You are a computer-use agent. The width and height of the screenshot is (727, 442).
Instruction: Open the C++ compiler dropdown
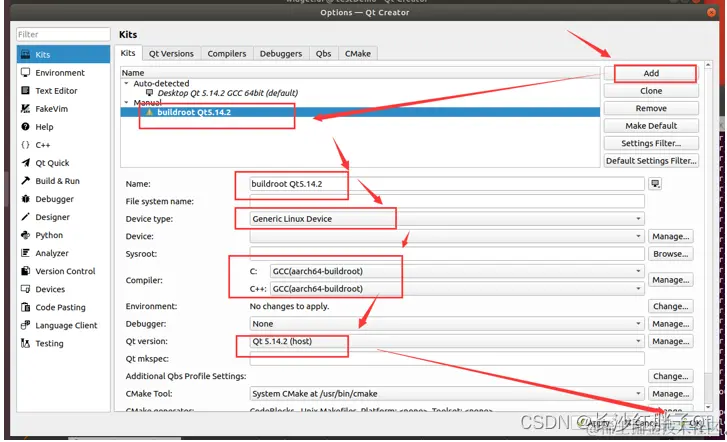457,289
